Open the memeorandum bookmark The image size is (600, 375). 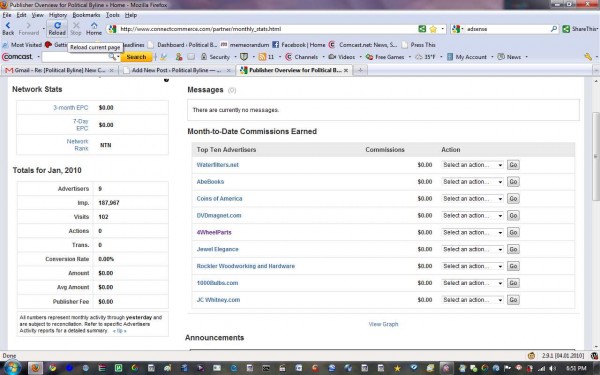pos(245,45)
